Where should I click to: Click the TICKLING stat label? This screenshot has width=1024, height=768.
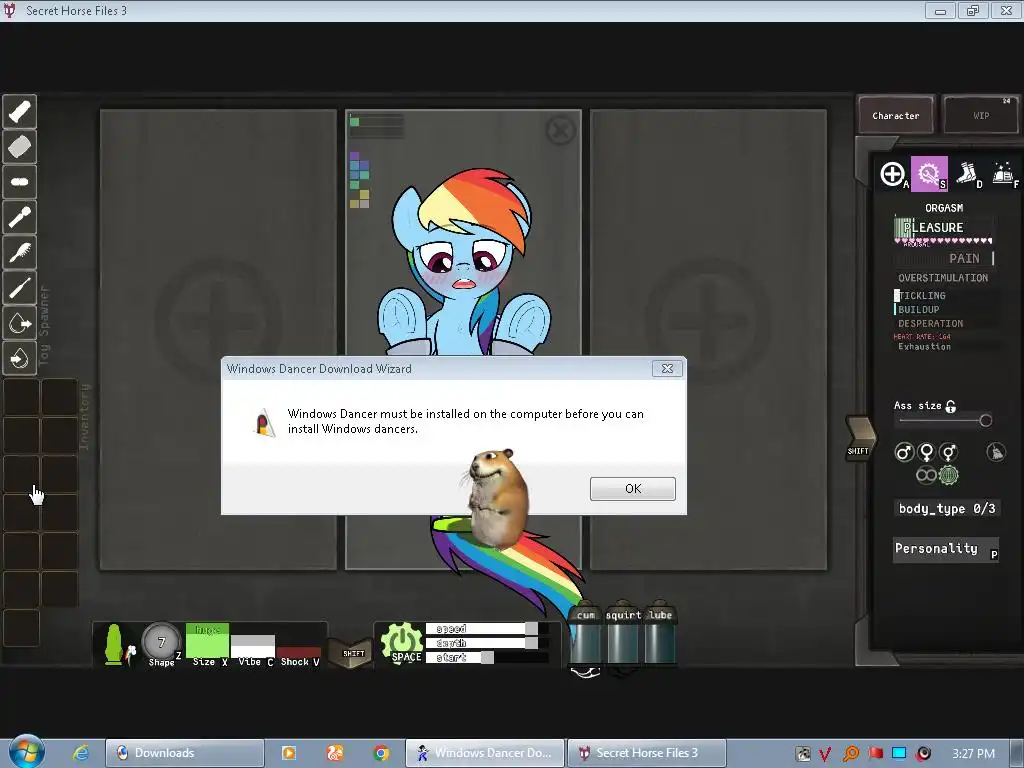(921, 296)
